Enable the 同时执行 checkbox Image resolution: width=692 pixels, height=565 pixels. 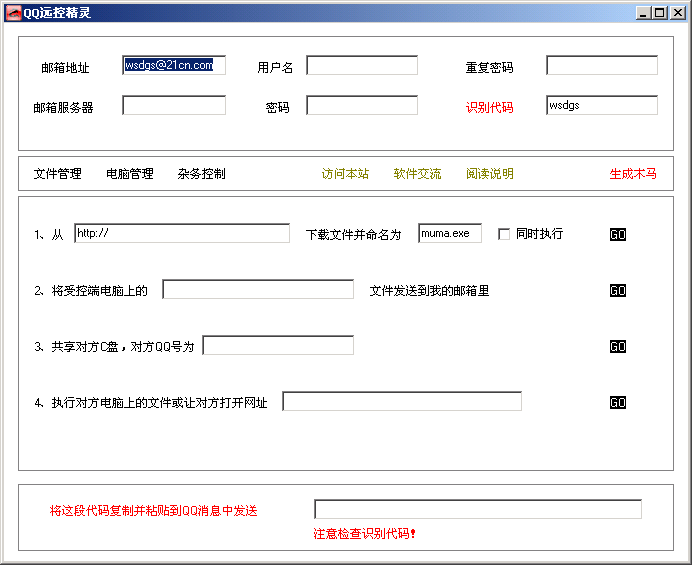coord(504,234)
